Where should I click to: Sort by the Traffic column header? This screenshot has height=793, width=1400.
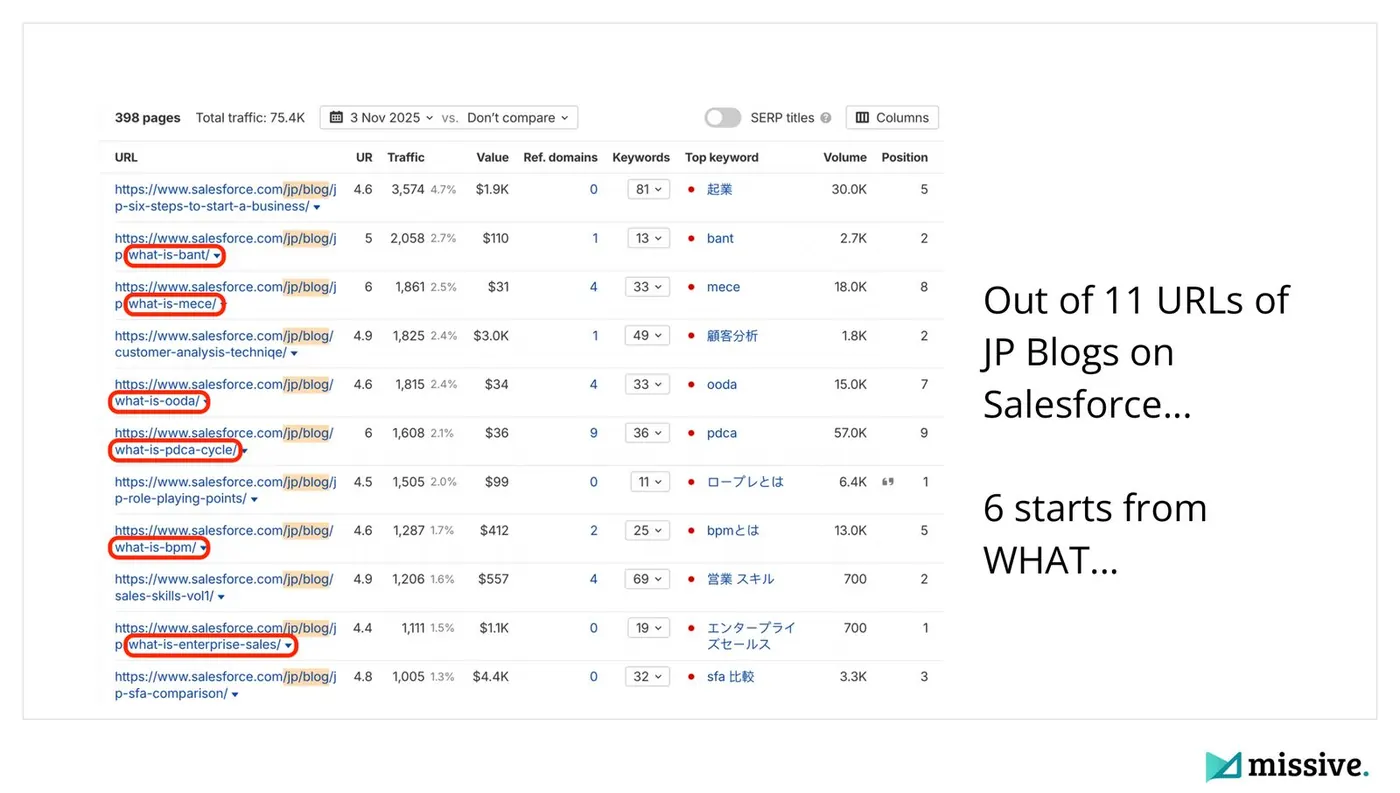406,157
